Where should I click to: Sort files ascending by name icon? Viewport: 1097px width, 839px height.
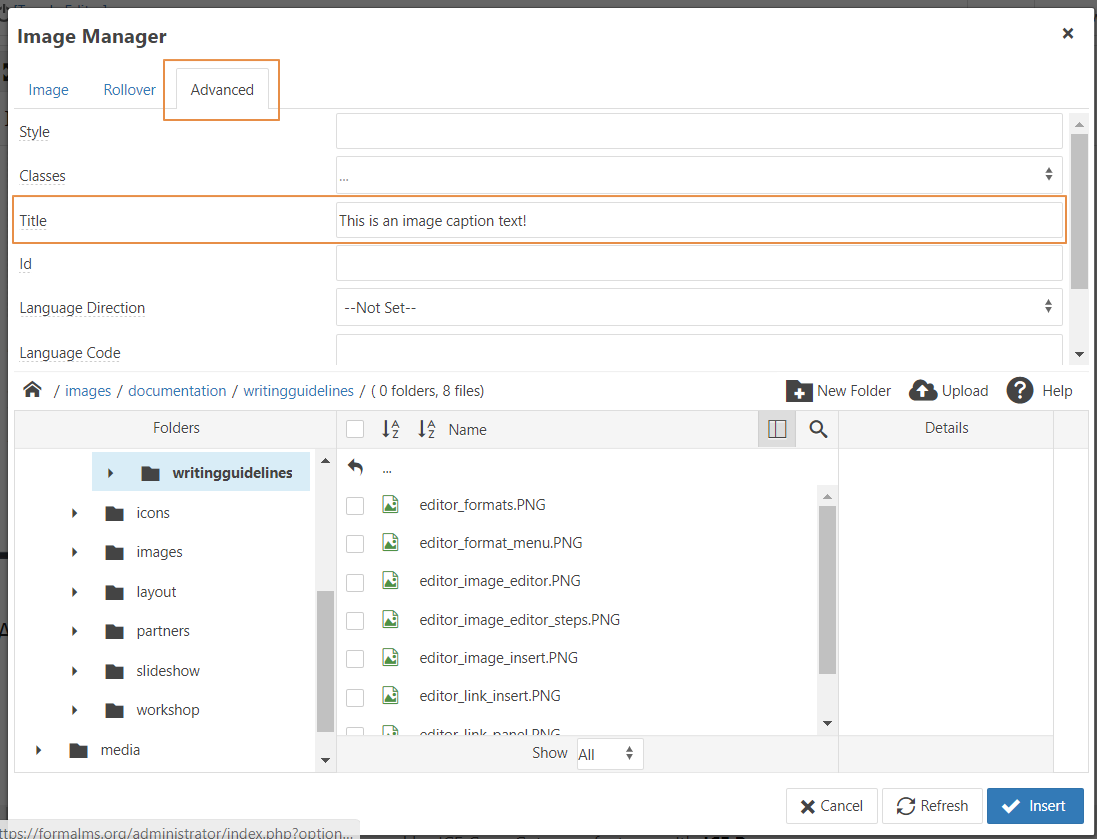[x=391, y=429]
